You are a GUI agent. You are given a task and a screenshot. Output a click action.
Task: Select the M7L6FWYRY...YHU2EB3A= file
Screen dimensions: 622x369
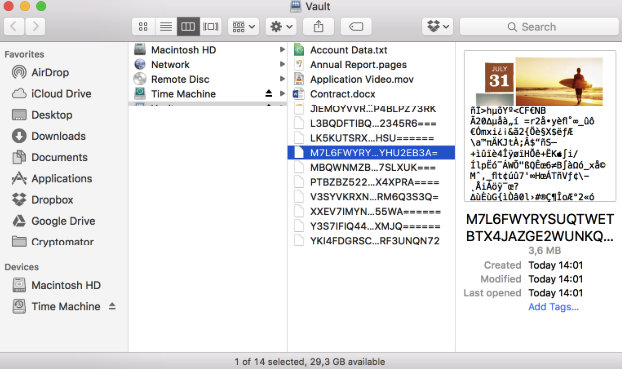click(371, 153)
